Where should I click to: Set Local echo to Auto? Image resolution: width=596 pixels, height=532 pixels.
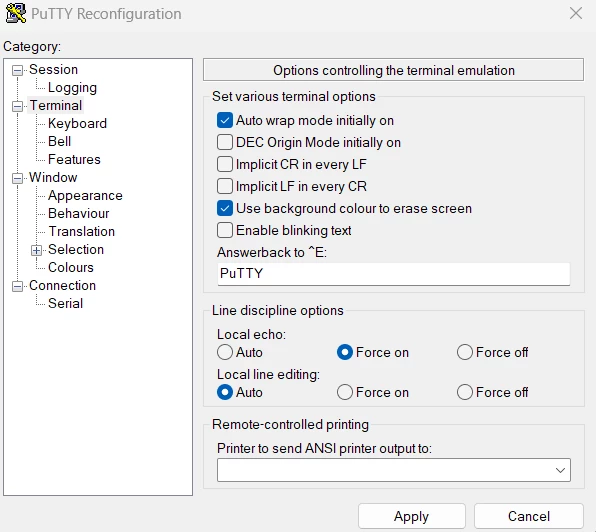click(x=225, y=352)
